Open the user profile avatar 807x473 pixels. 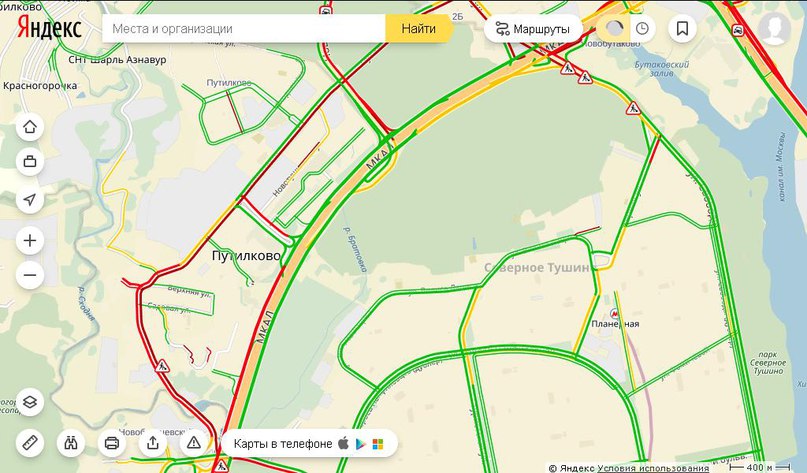tap(775, 28)
